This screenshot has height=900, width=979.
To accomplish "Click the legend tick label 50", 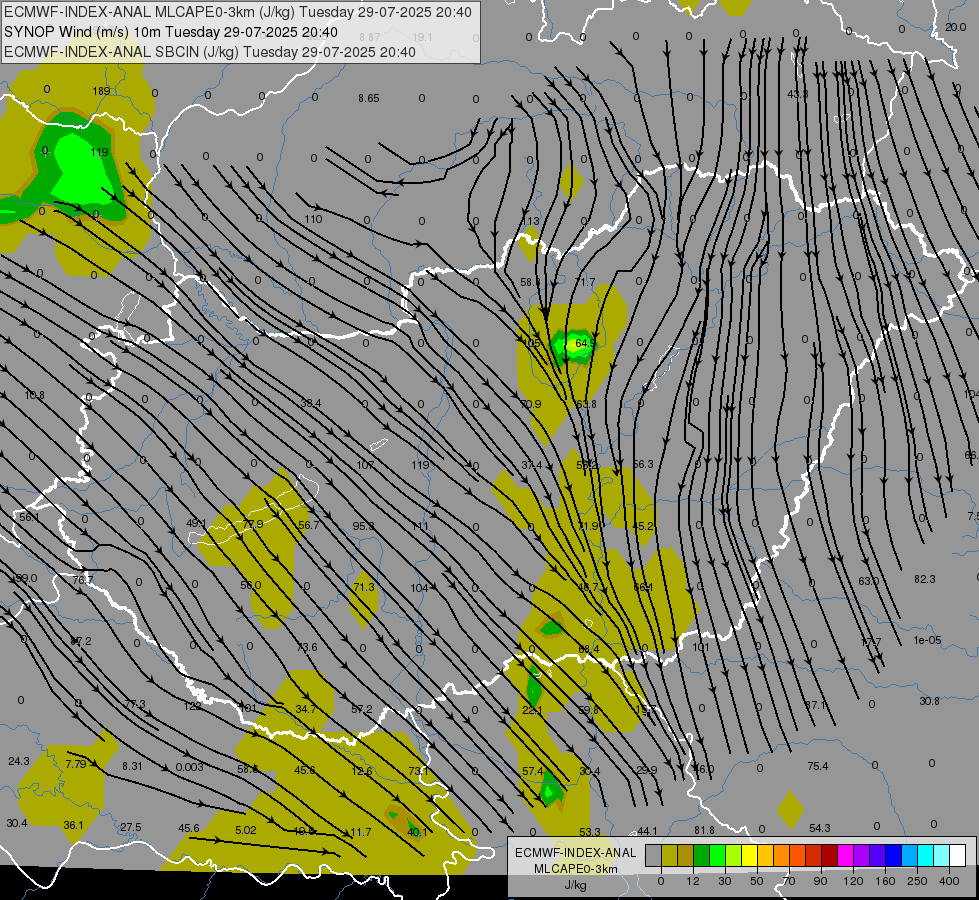I will coord(757,881).
